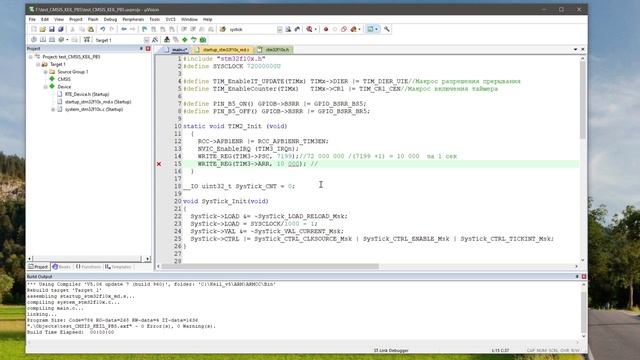The image size is (640, 360).
Task: Navigate backwards arrow icon
Action: 124,29
